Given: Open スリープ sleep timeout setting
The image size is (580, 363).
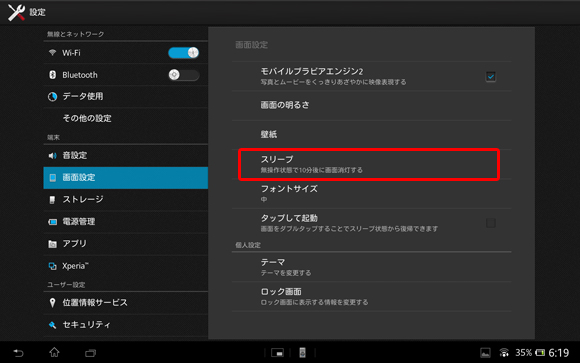Looking at the screenshot, I should pos(372,164).
